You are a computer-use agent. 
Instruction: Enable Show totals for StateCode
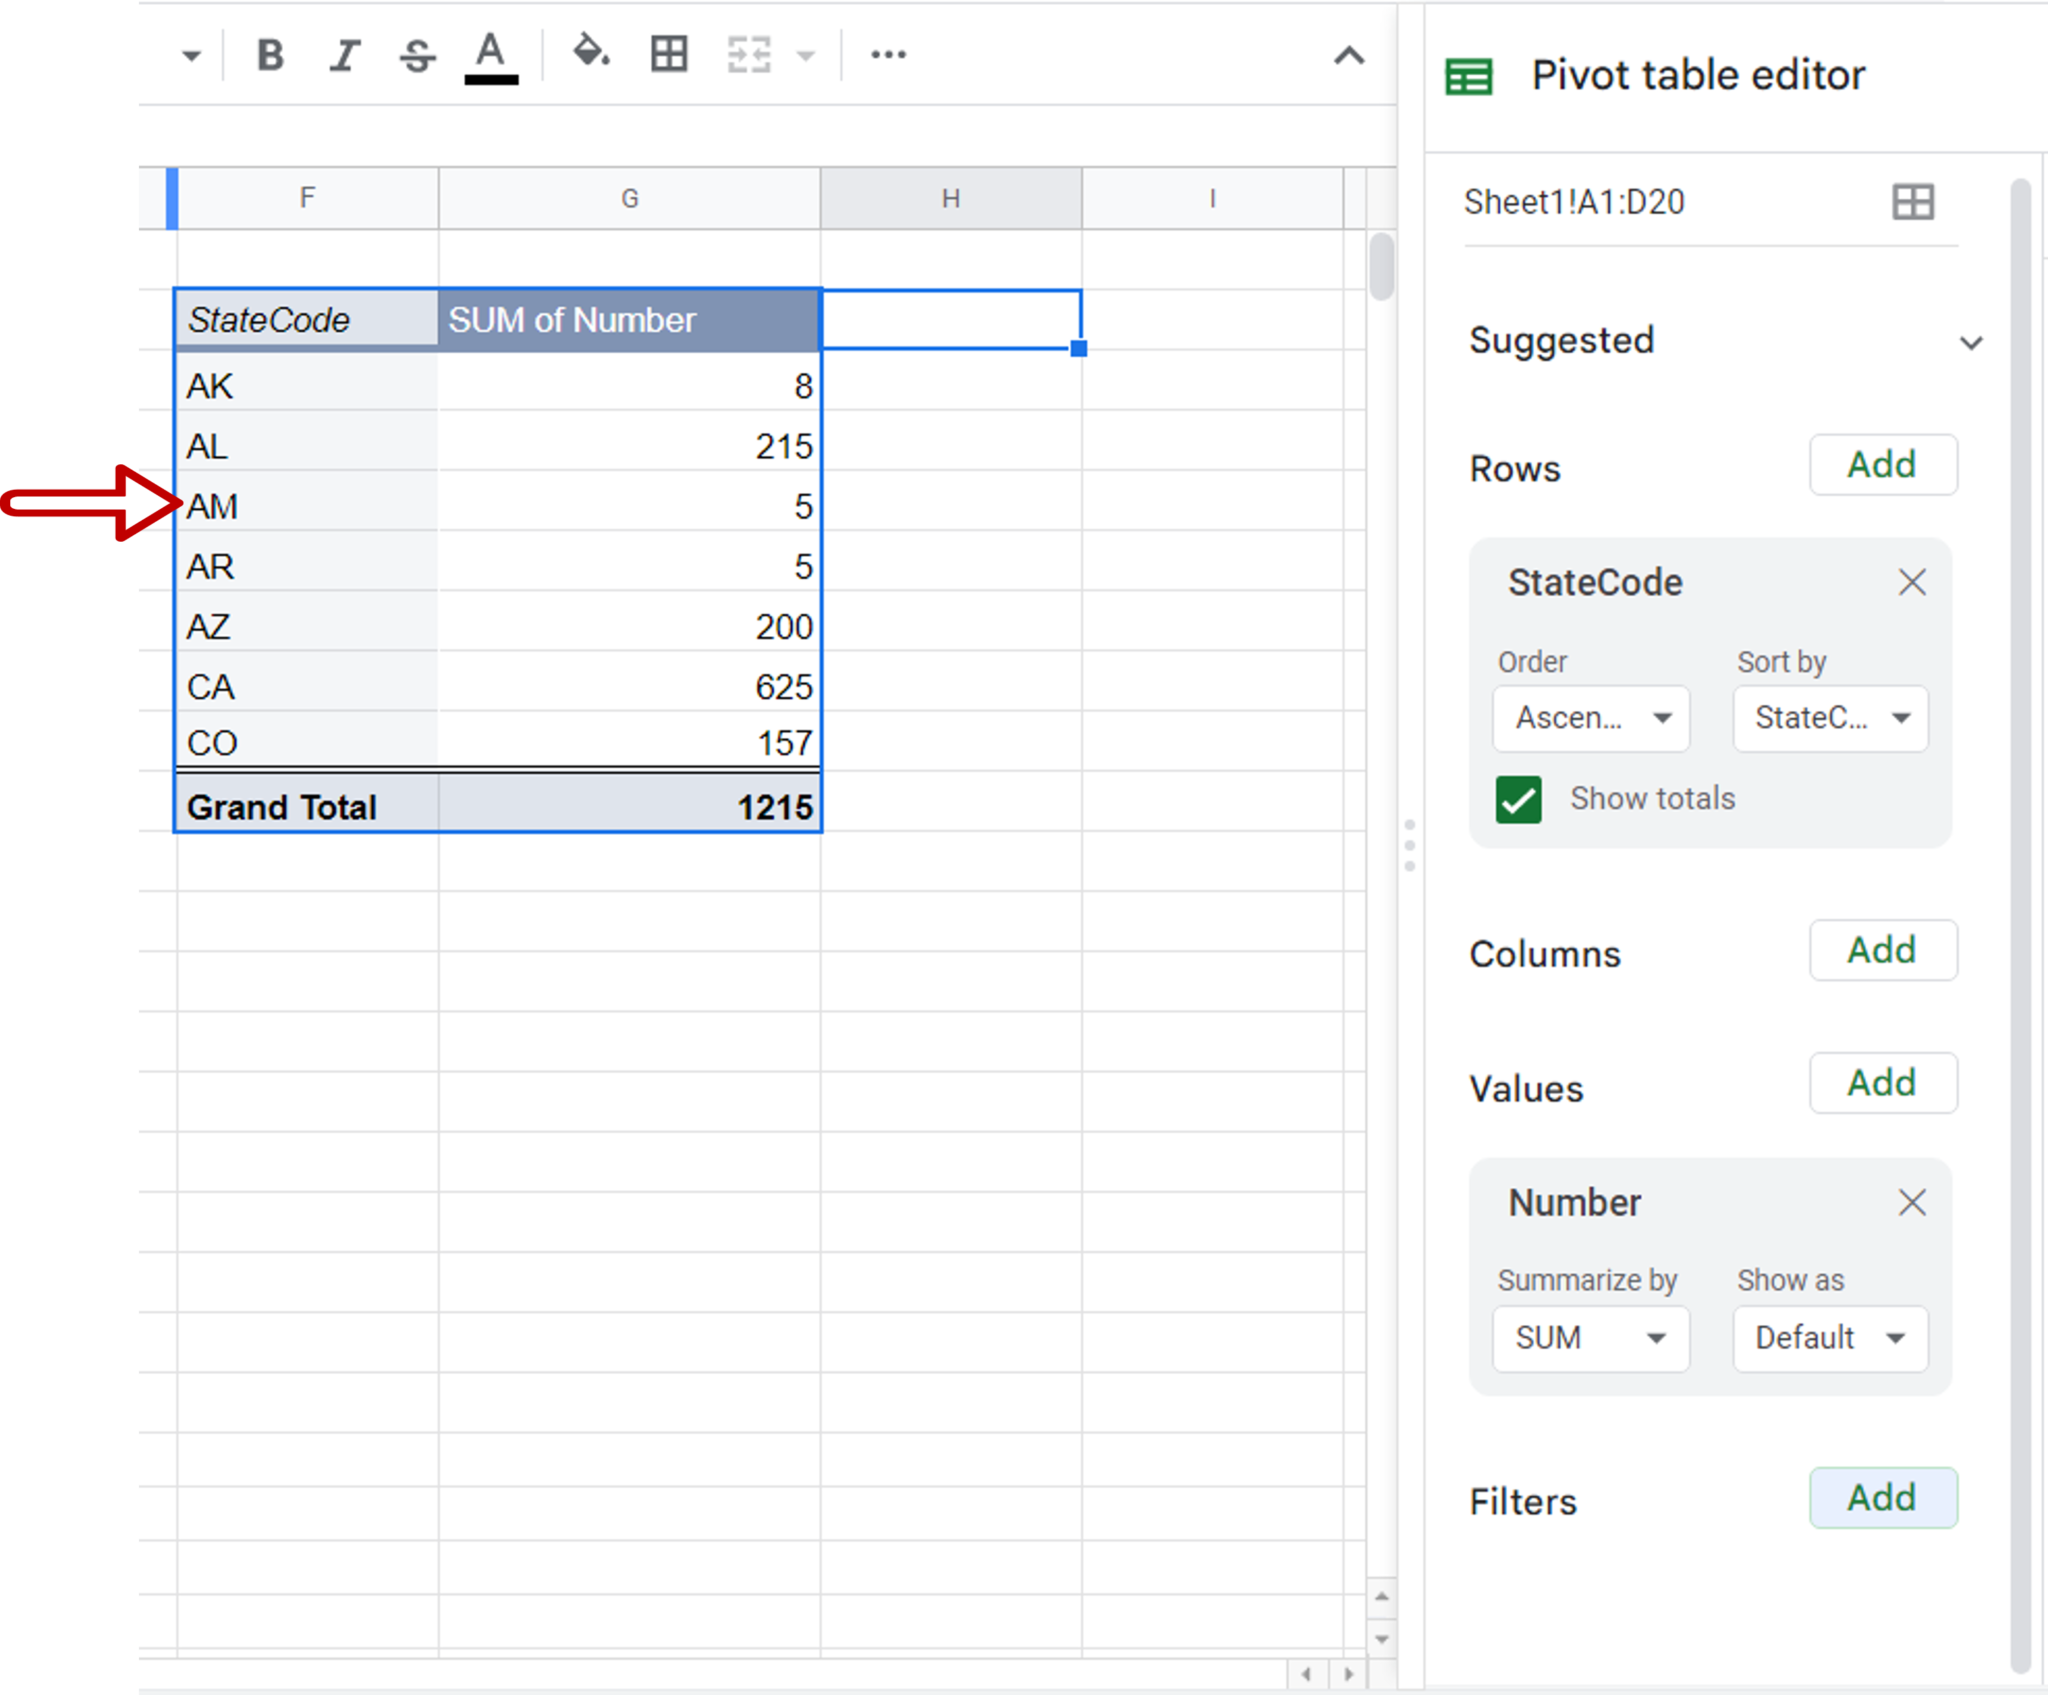(1518, 799)
